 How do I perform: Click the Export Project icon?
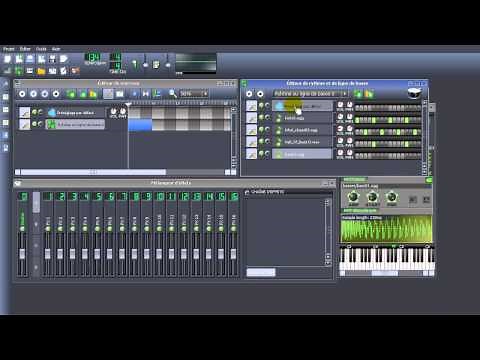[x=64, y=59]
